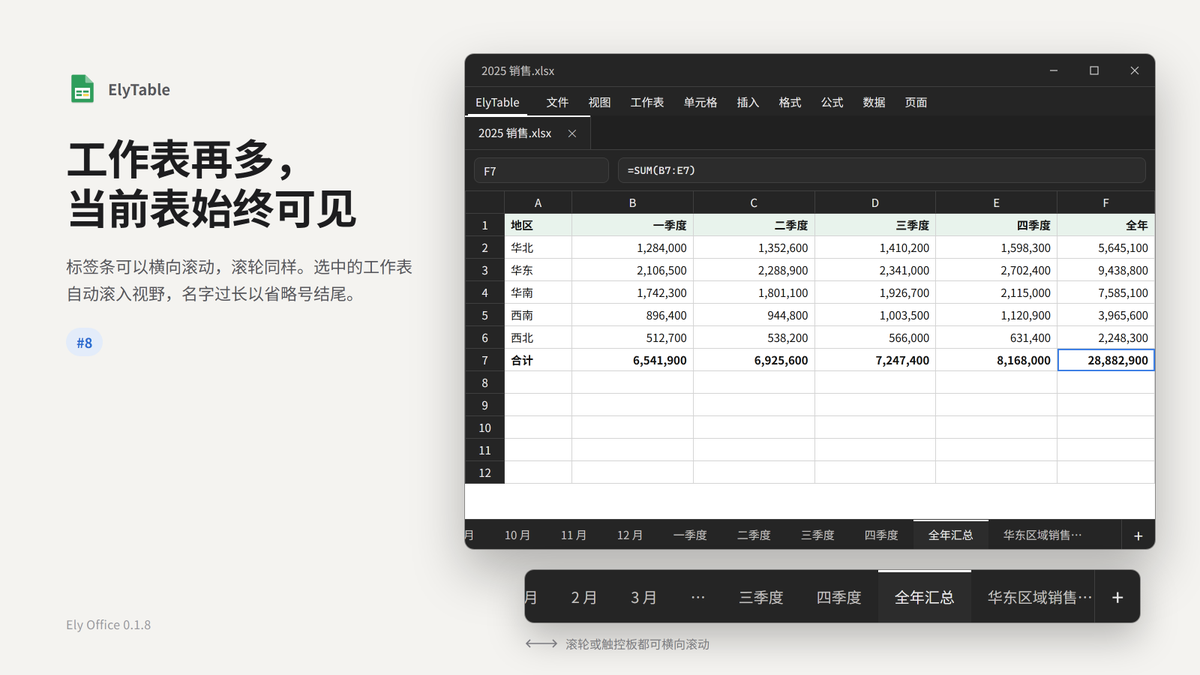Click the cell reference box showing F7
This screenshot has height=675, width=1200.
coord(541,170)
